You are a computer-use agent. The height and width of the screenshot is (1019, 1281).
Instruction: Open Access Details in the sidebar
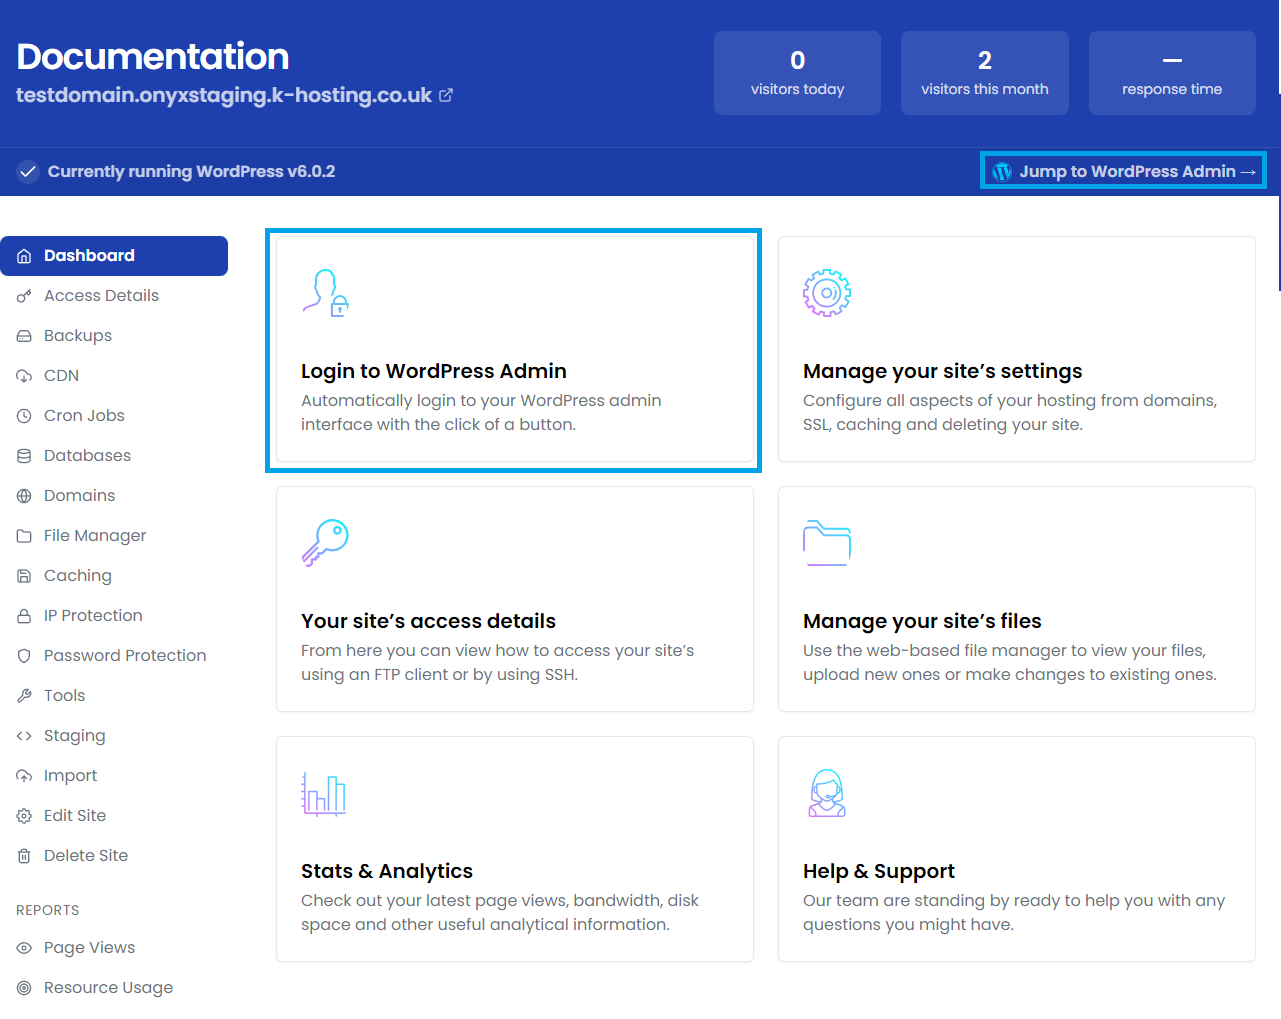coord(114,296)
